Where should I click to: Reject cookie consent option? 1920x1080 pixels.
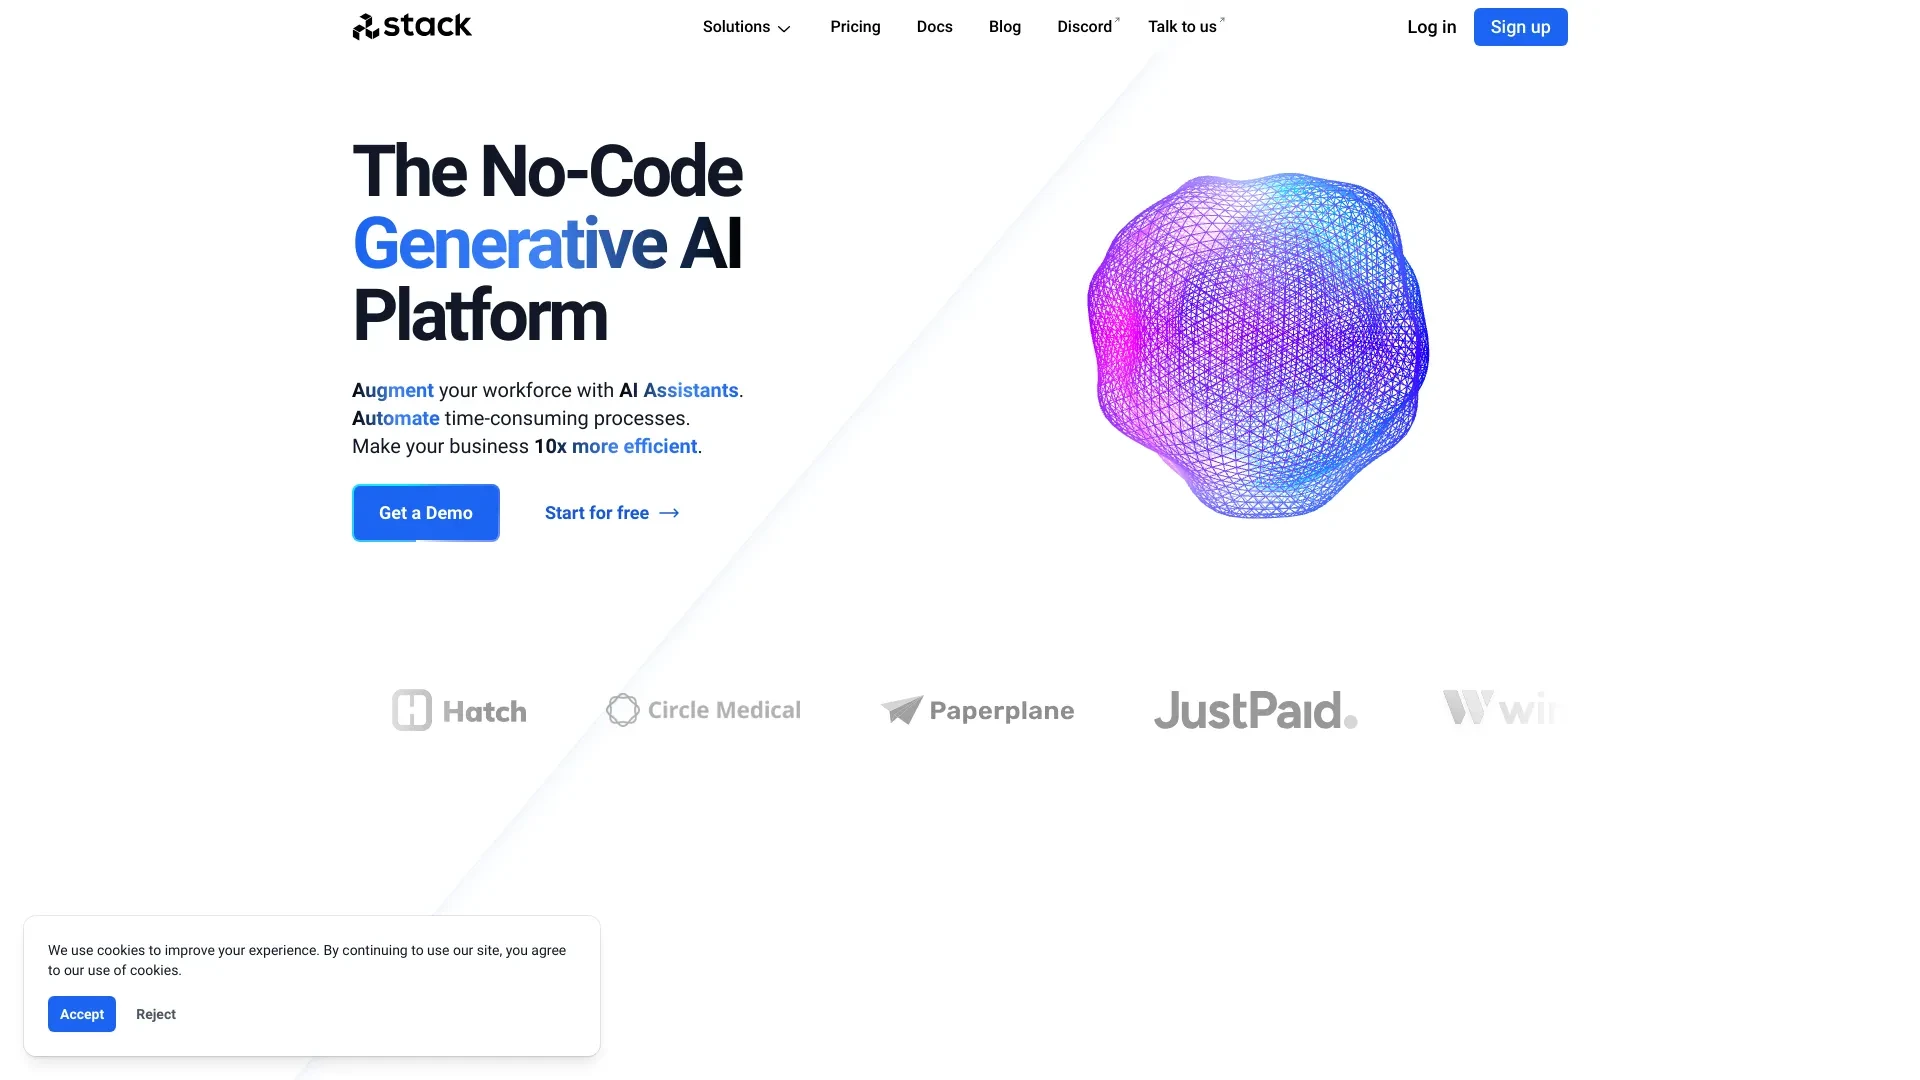(156, 1014)
